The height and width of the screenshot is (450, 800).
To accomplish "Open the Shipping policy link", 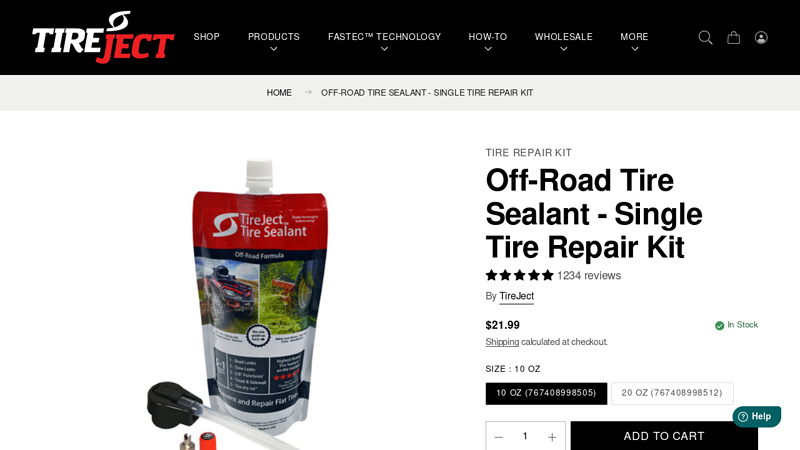I will [502, 342].
